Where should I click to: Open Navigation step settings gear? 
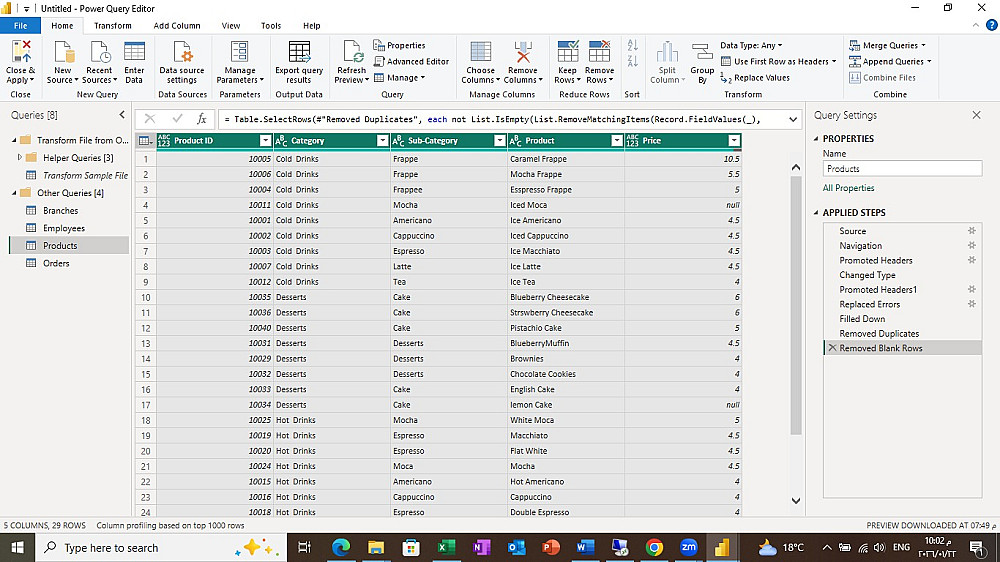click(971, 246)
